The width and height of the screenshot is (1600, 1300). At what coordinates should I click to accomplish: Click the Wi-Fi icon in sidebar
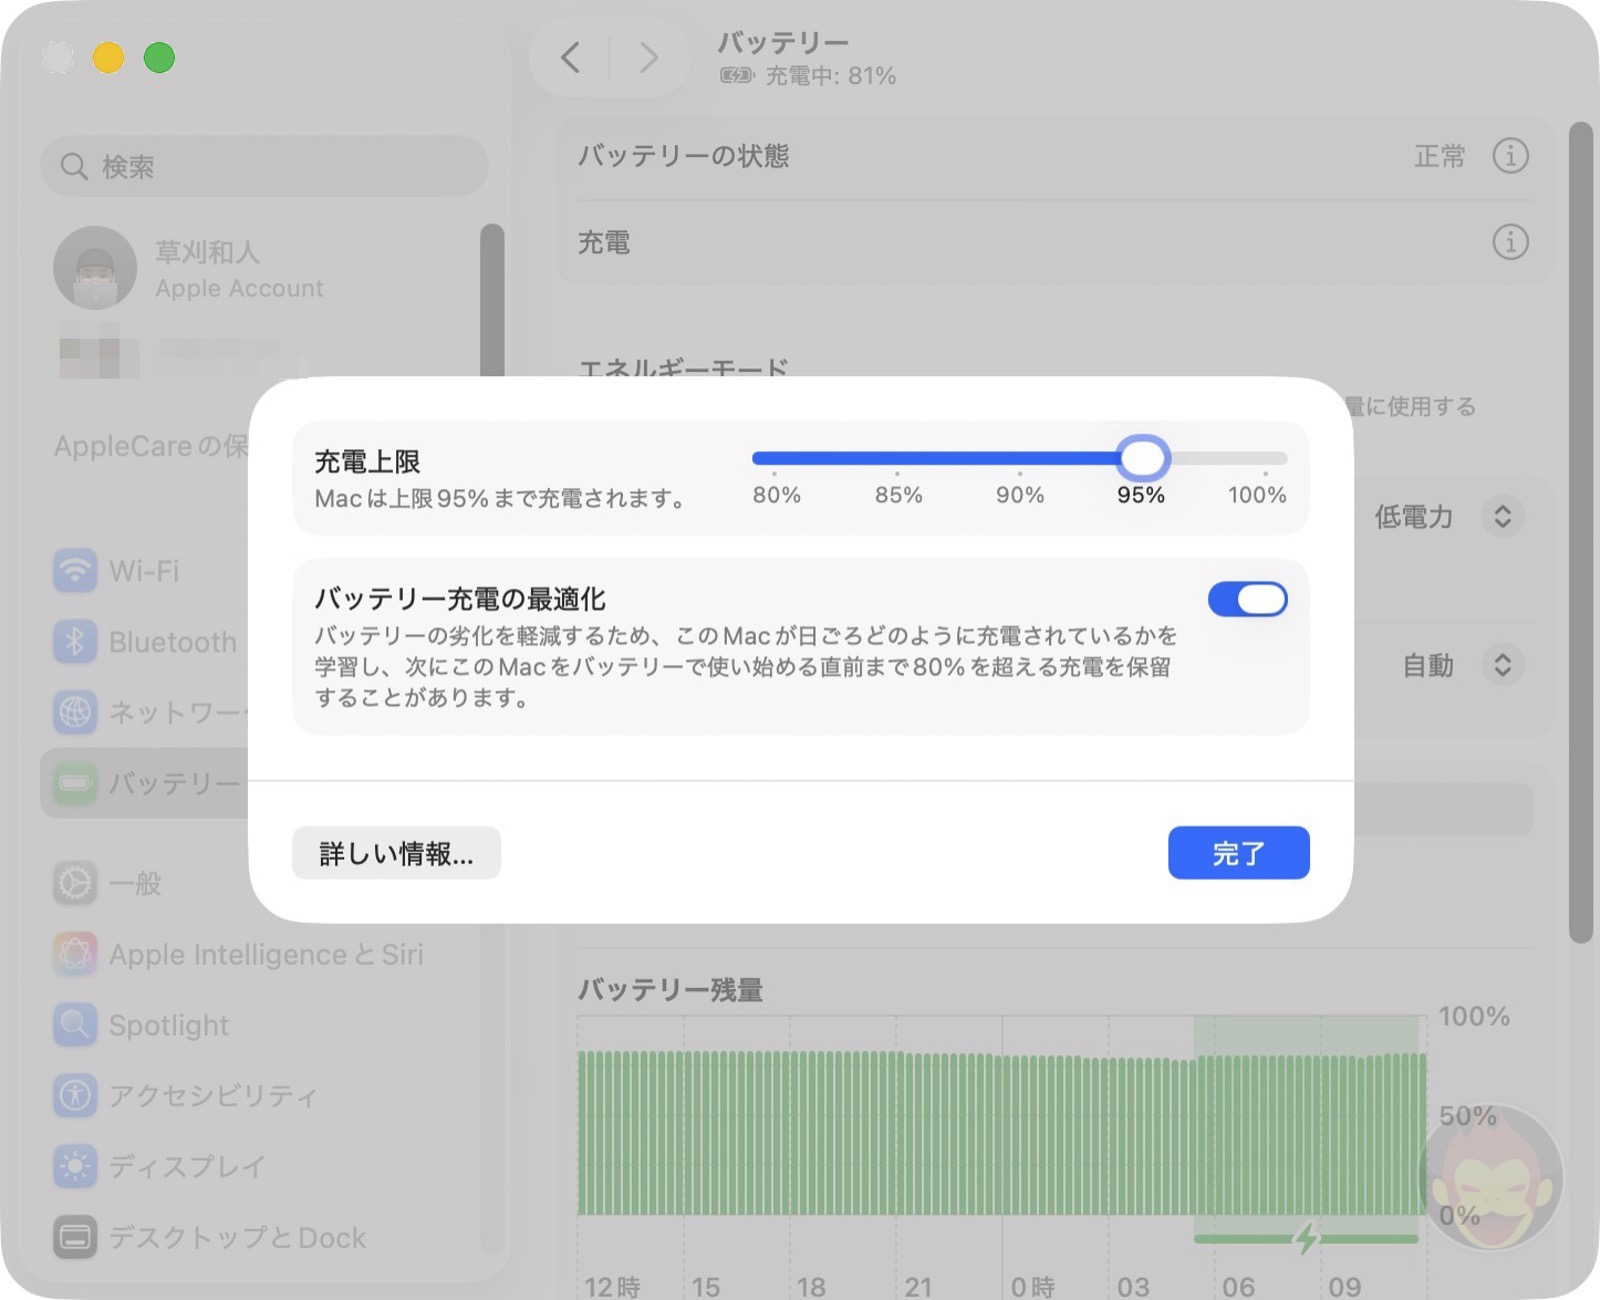click(x=75, y=571)
